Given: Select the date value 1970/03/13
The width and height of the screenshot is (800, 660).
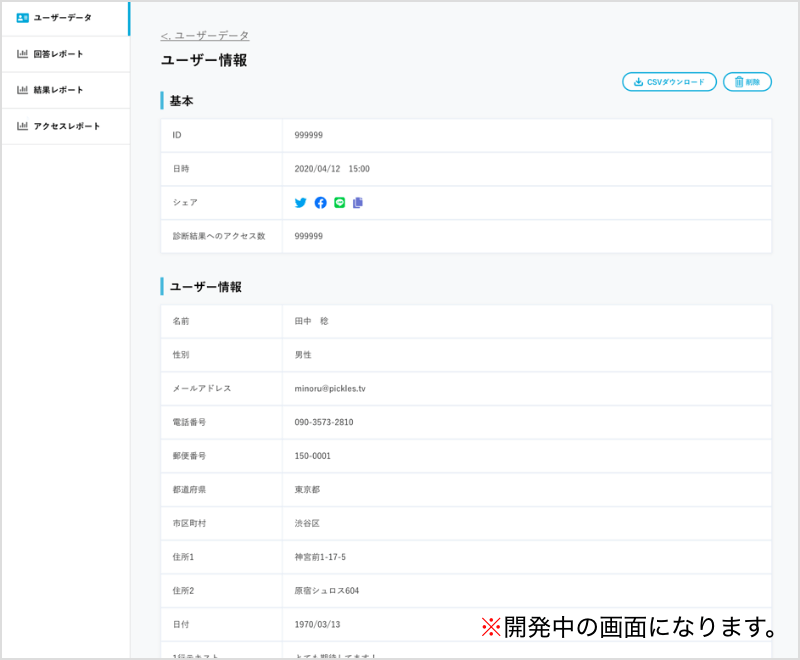Looking at the screenshot, I should [317, 624].
